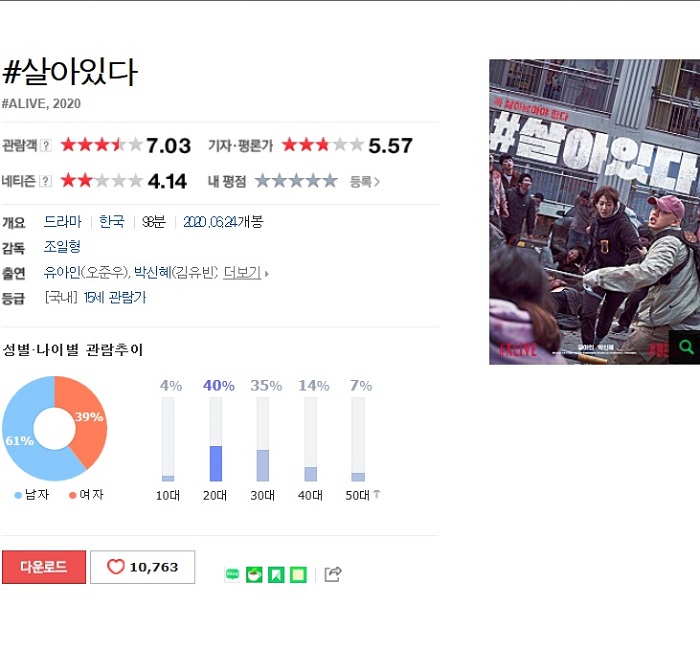Click the help icon next to 관람객
Screen dimensions: 700x649
[46, 146]
